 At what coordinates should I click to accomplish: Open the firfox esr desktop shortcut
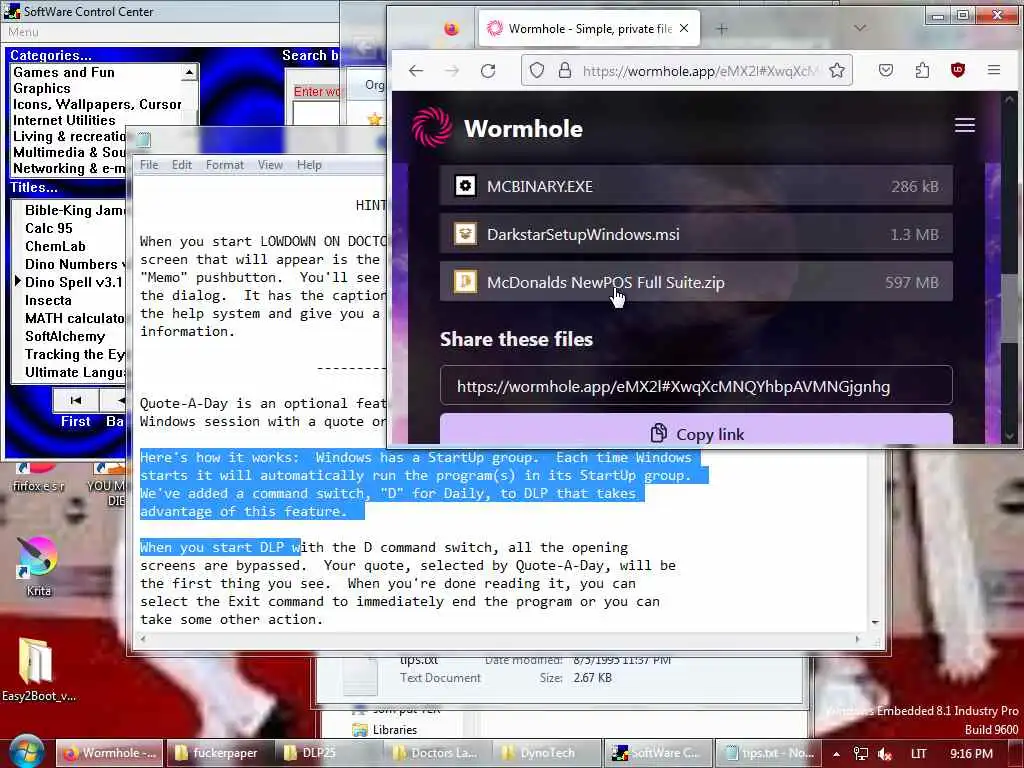(x=38, y=475)
